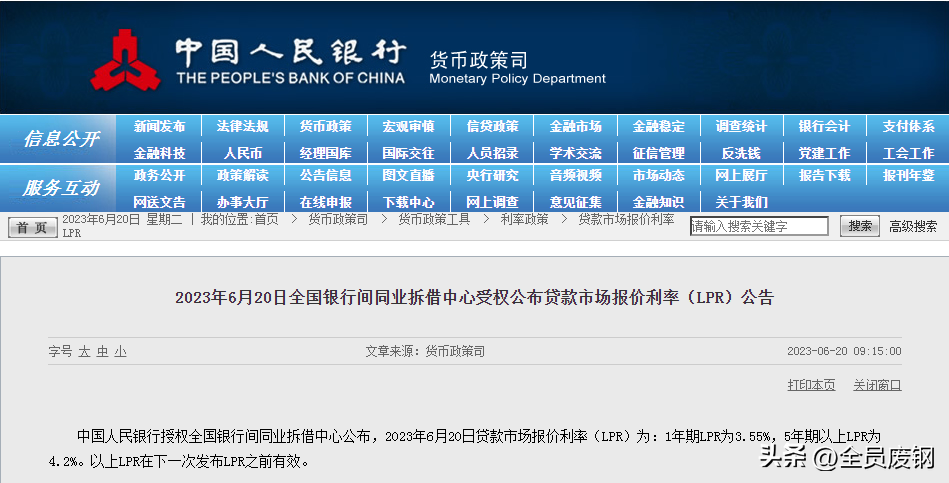Select the 工会工作 menu item

908,153
